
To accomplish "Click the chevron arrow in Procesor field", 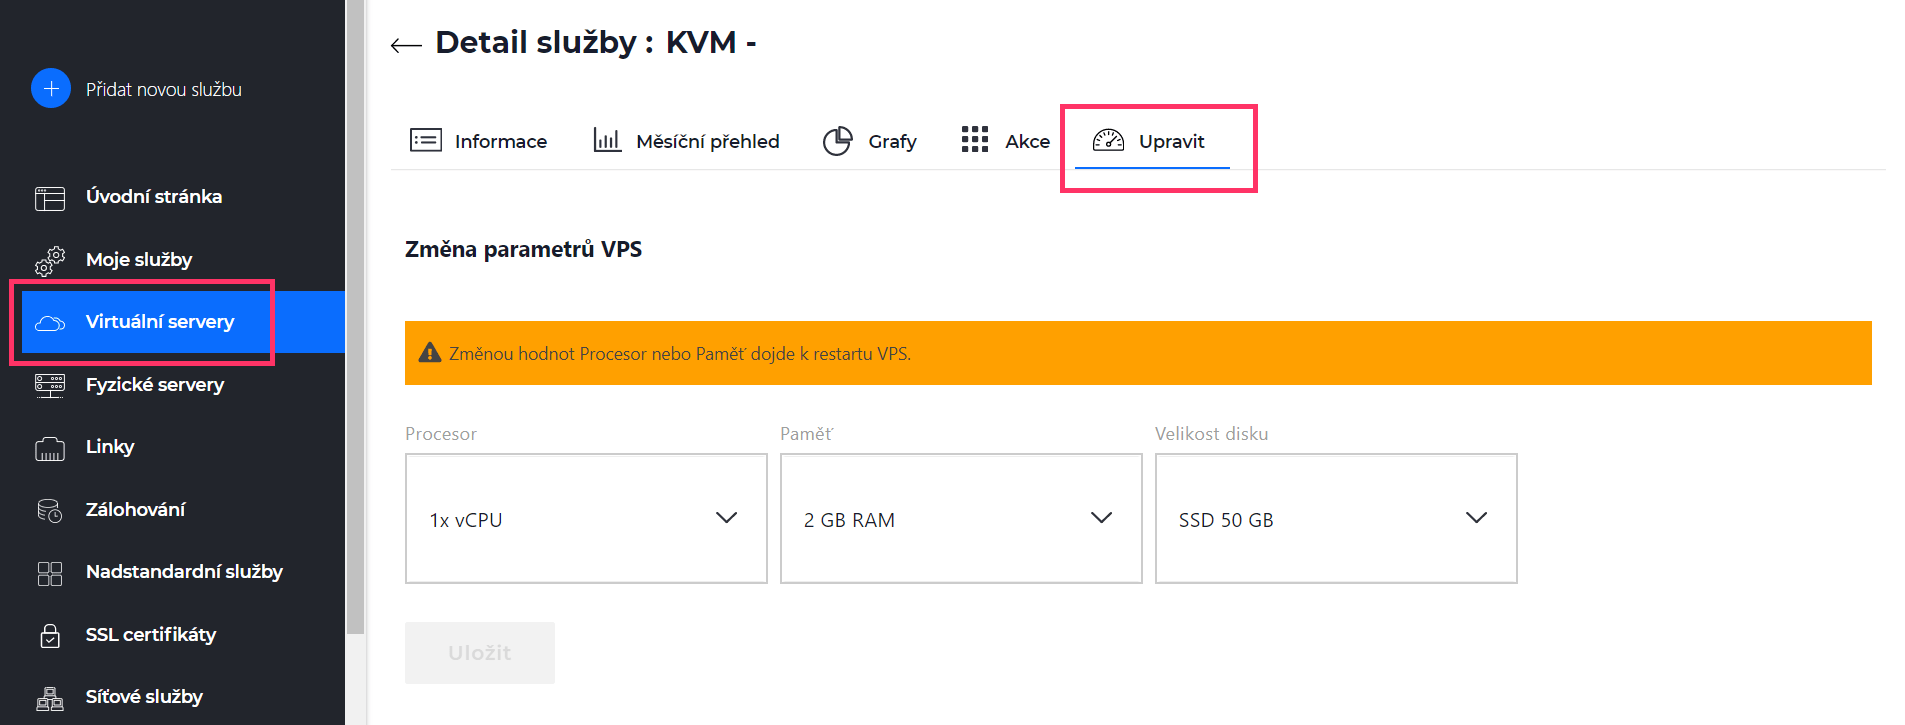I will (x=727, y=517).
